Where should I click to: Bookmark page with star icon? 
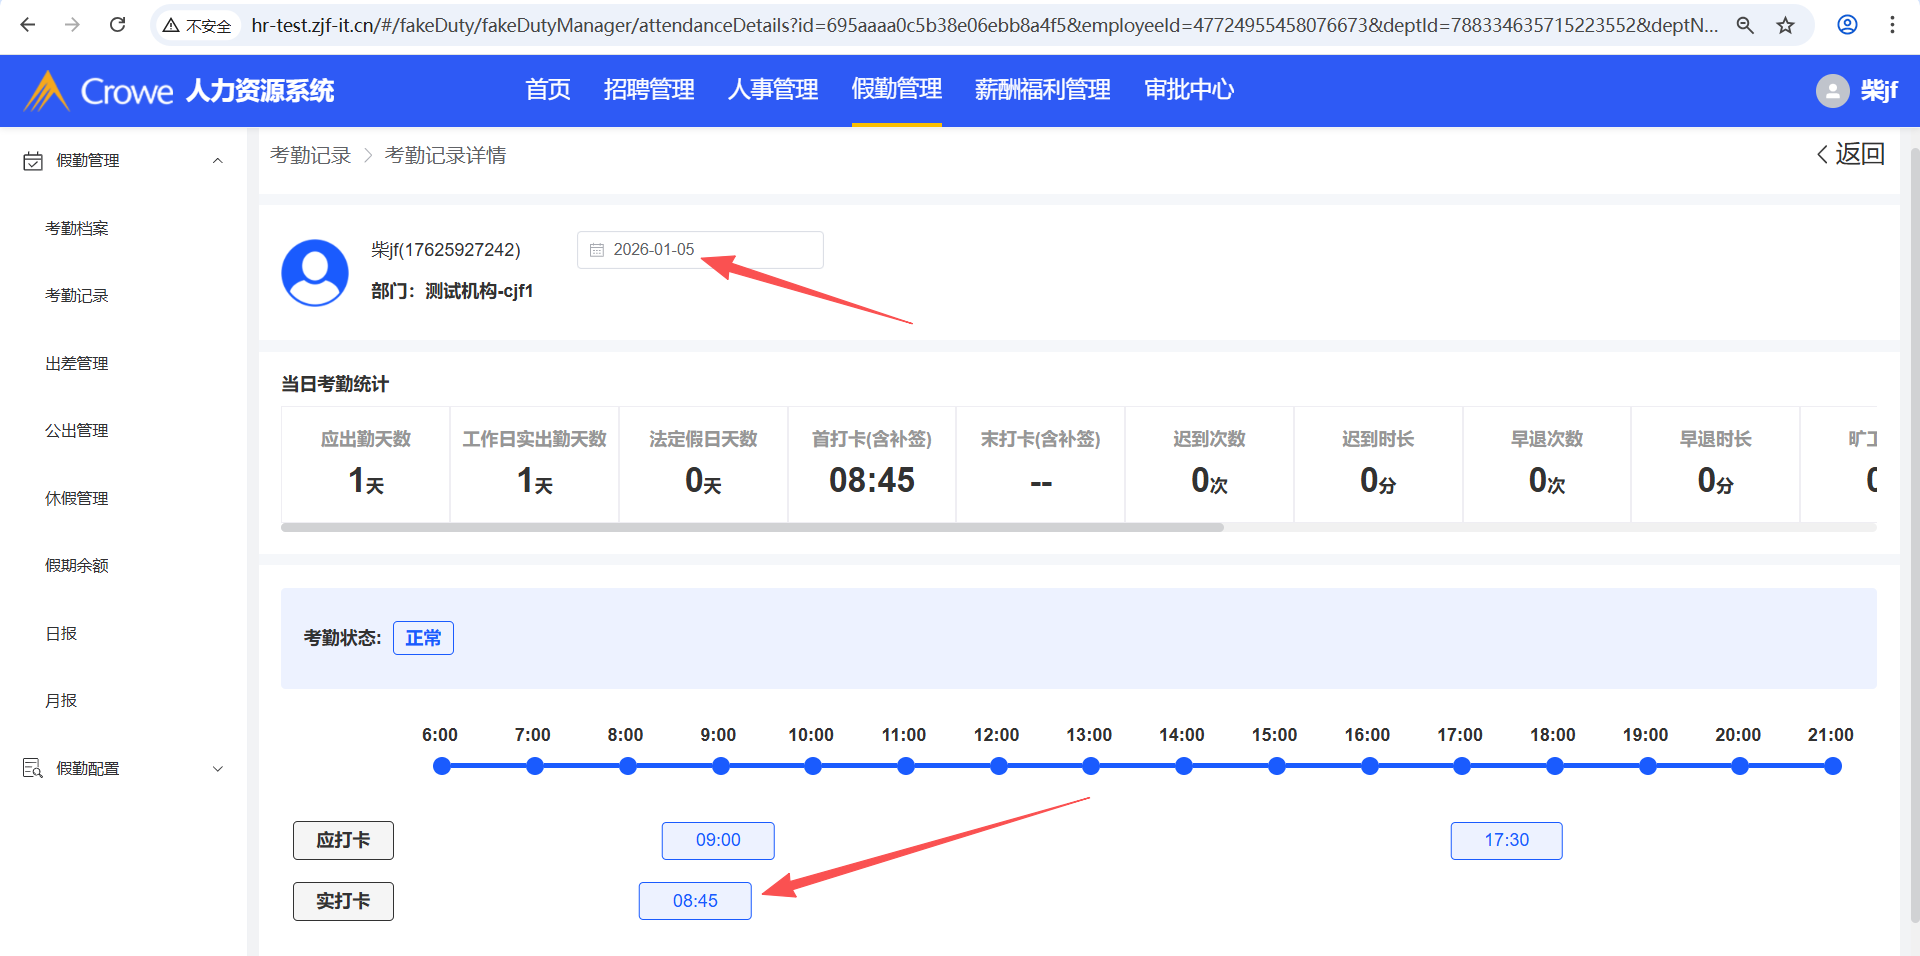click(x=1785, y=25)
